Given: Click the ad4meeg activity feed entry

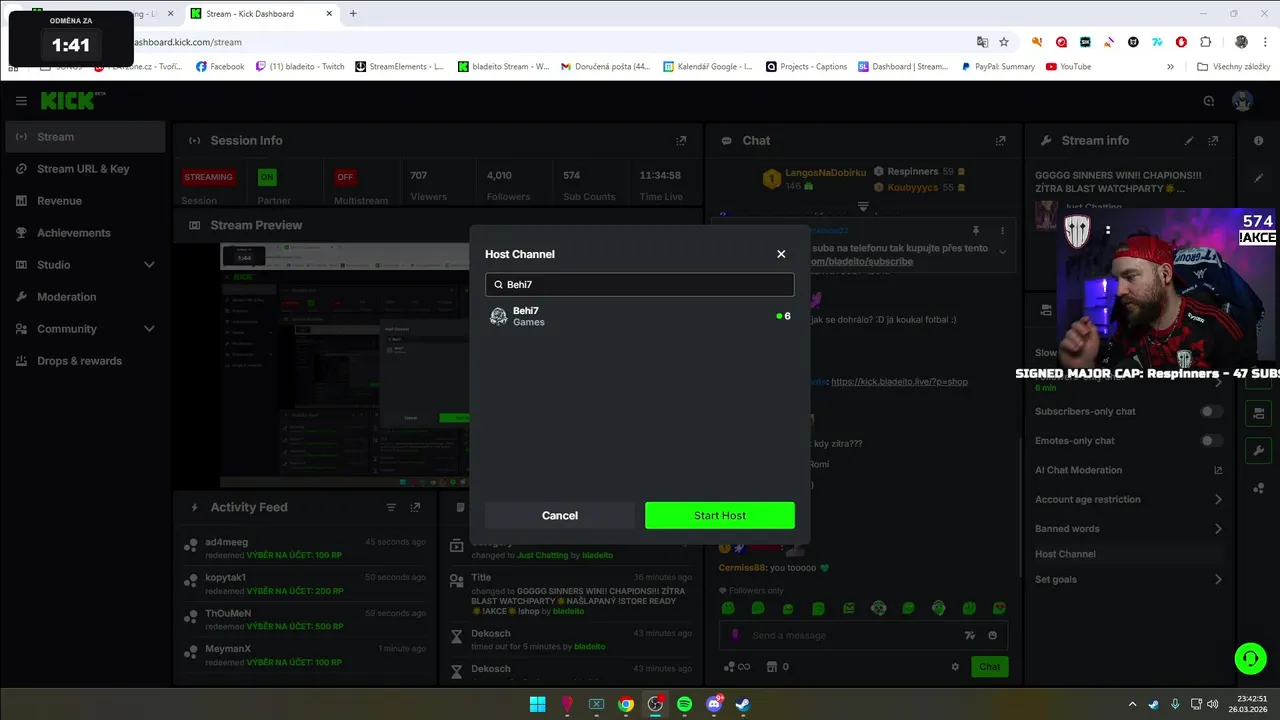Looking at the screenshot, I should [305, 547].
